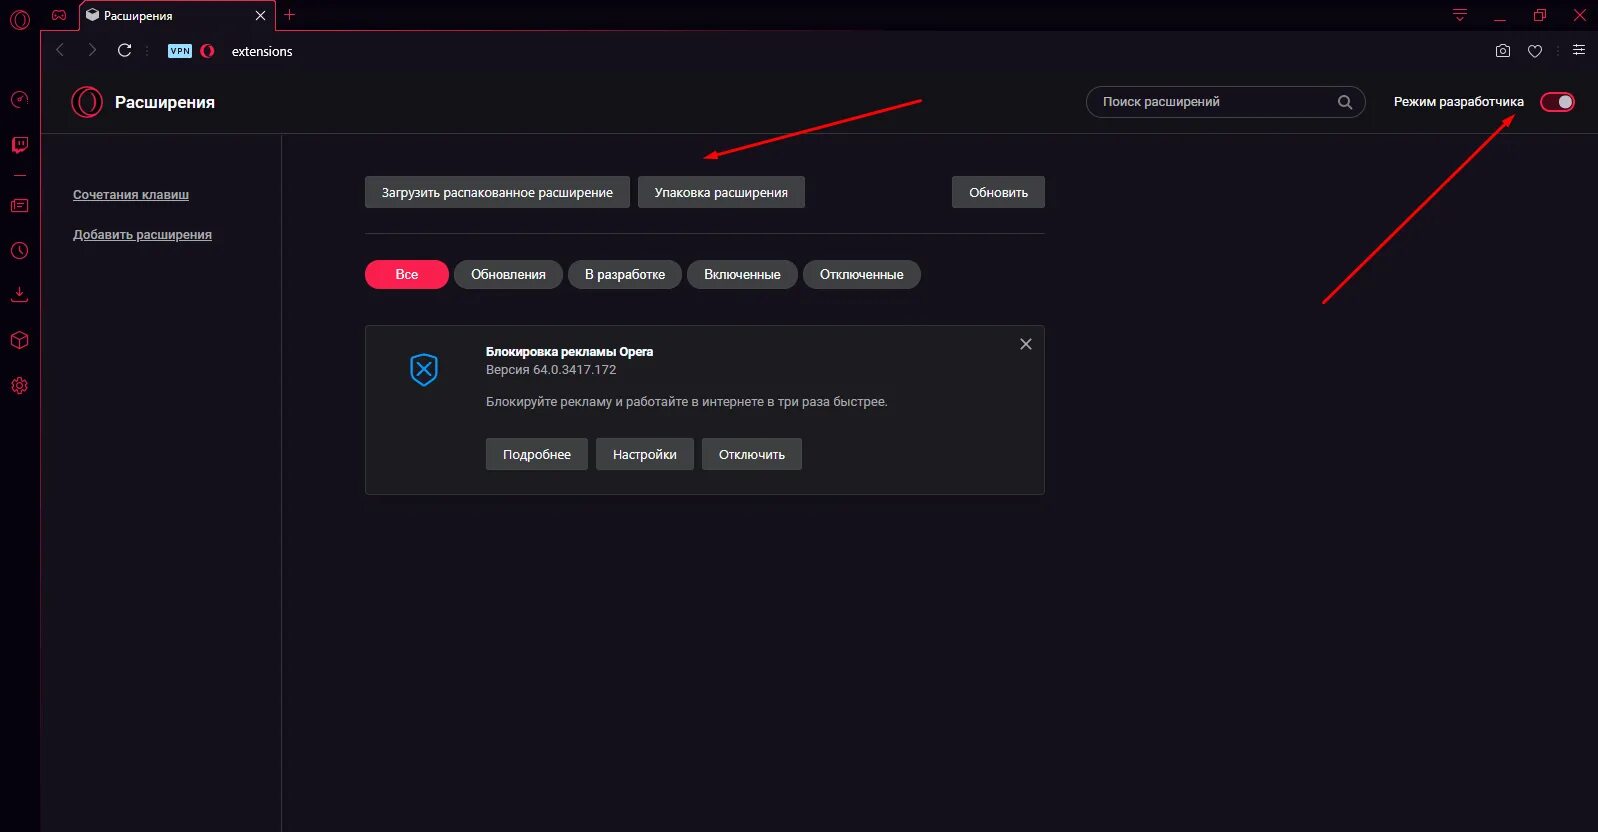Add page to bookmarks heart icon
The height and width of the screenshot is (832, 1598).
point(1535,51)
